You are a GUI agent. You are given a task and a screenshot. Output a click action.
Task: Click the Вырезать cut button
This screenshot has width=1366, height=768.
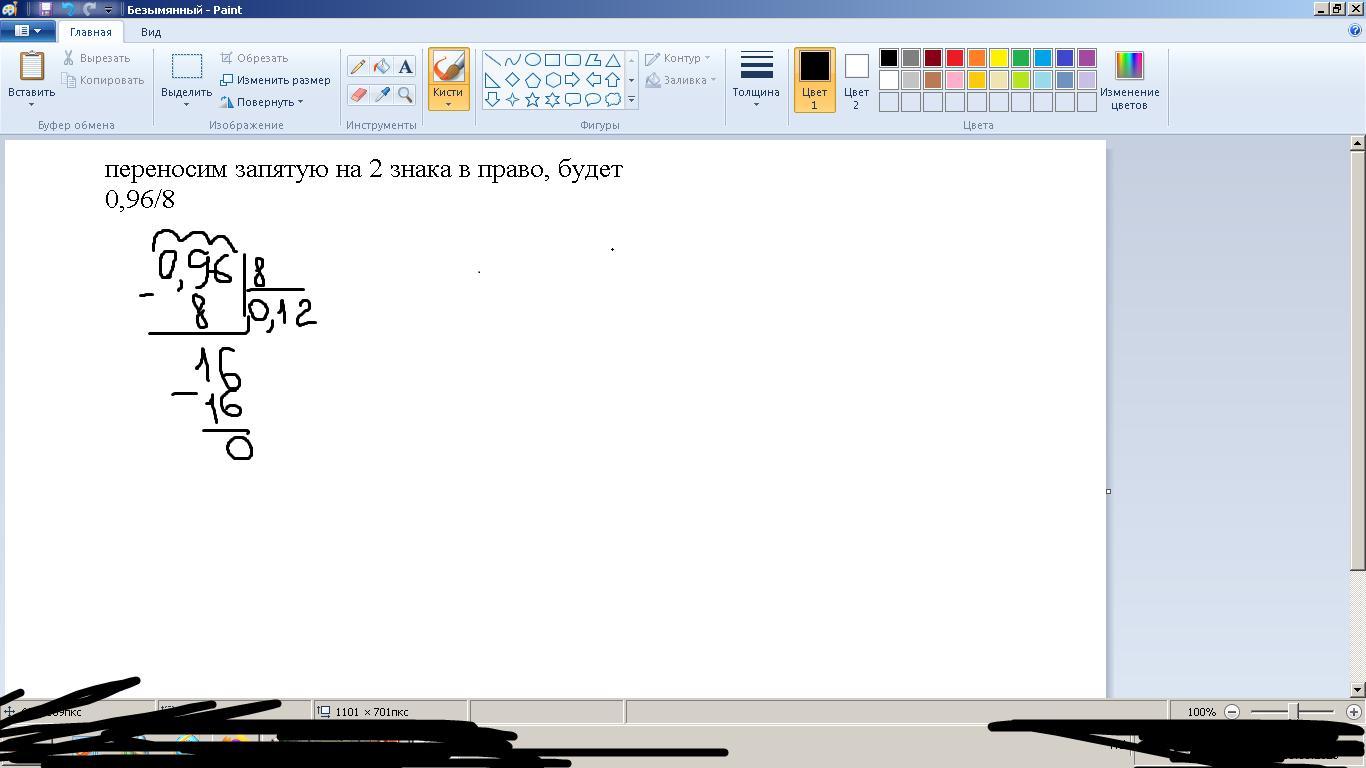pyautogui.click(x=96, y=58)
